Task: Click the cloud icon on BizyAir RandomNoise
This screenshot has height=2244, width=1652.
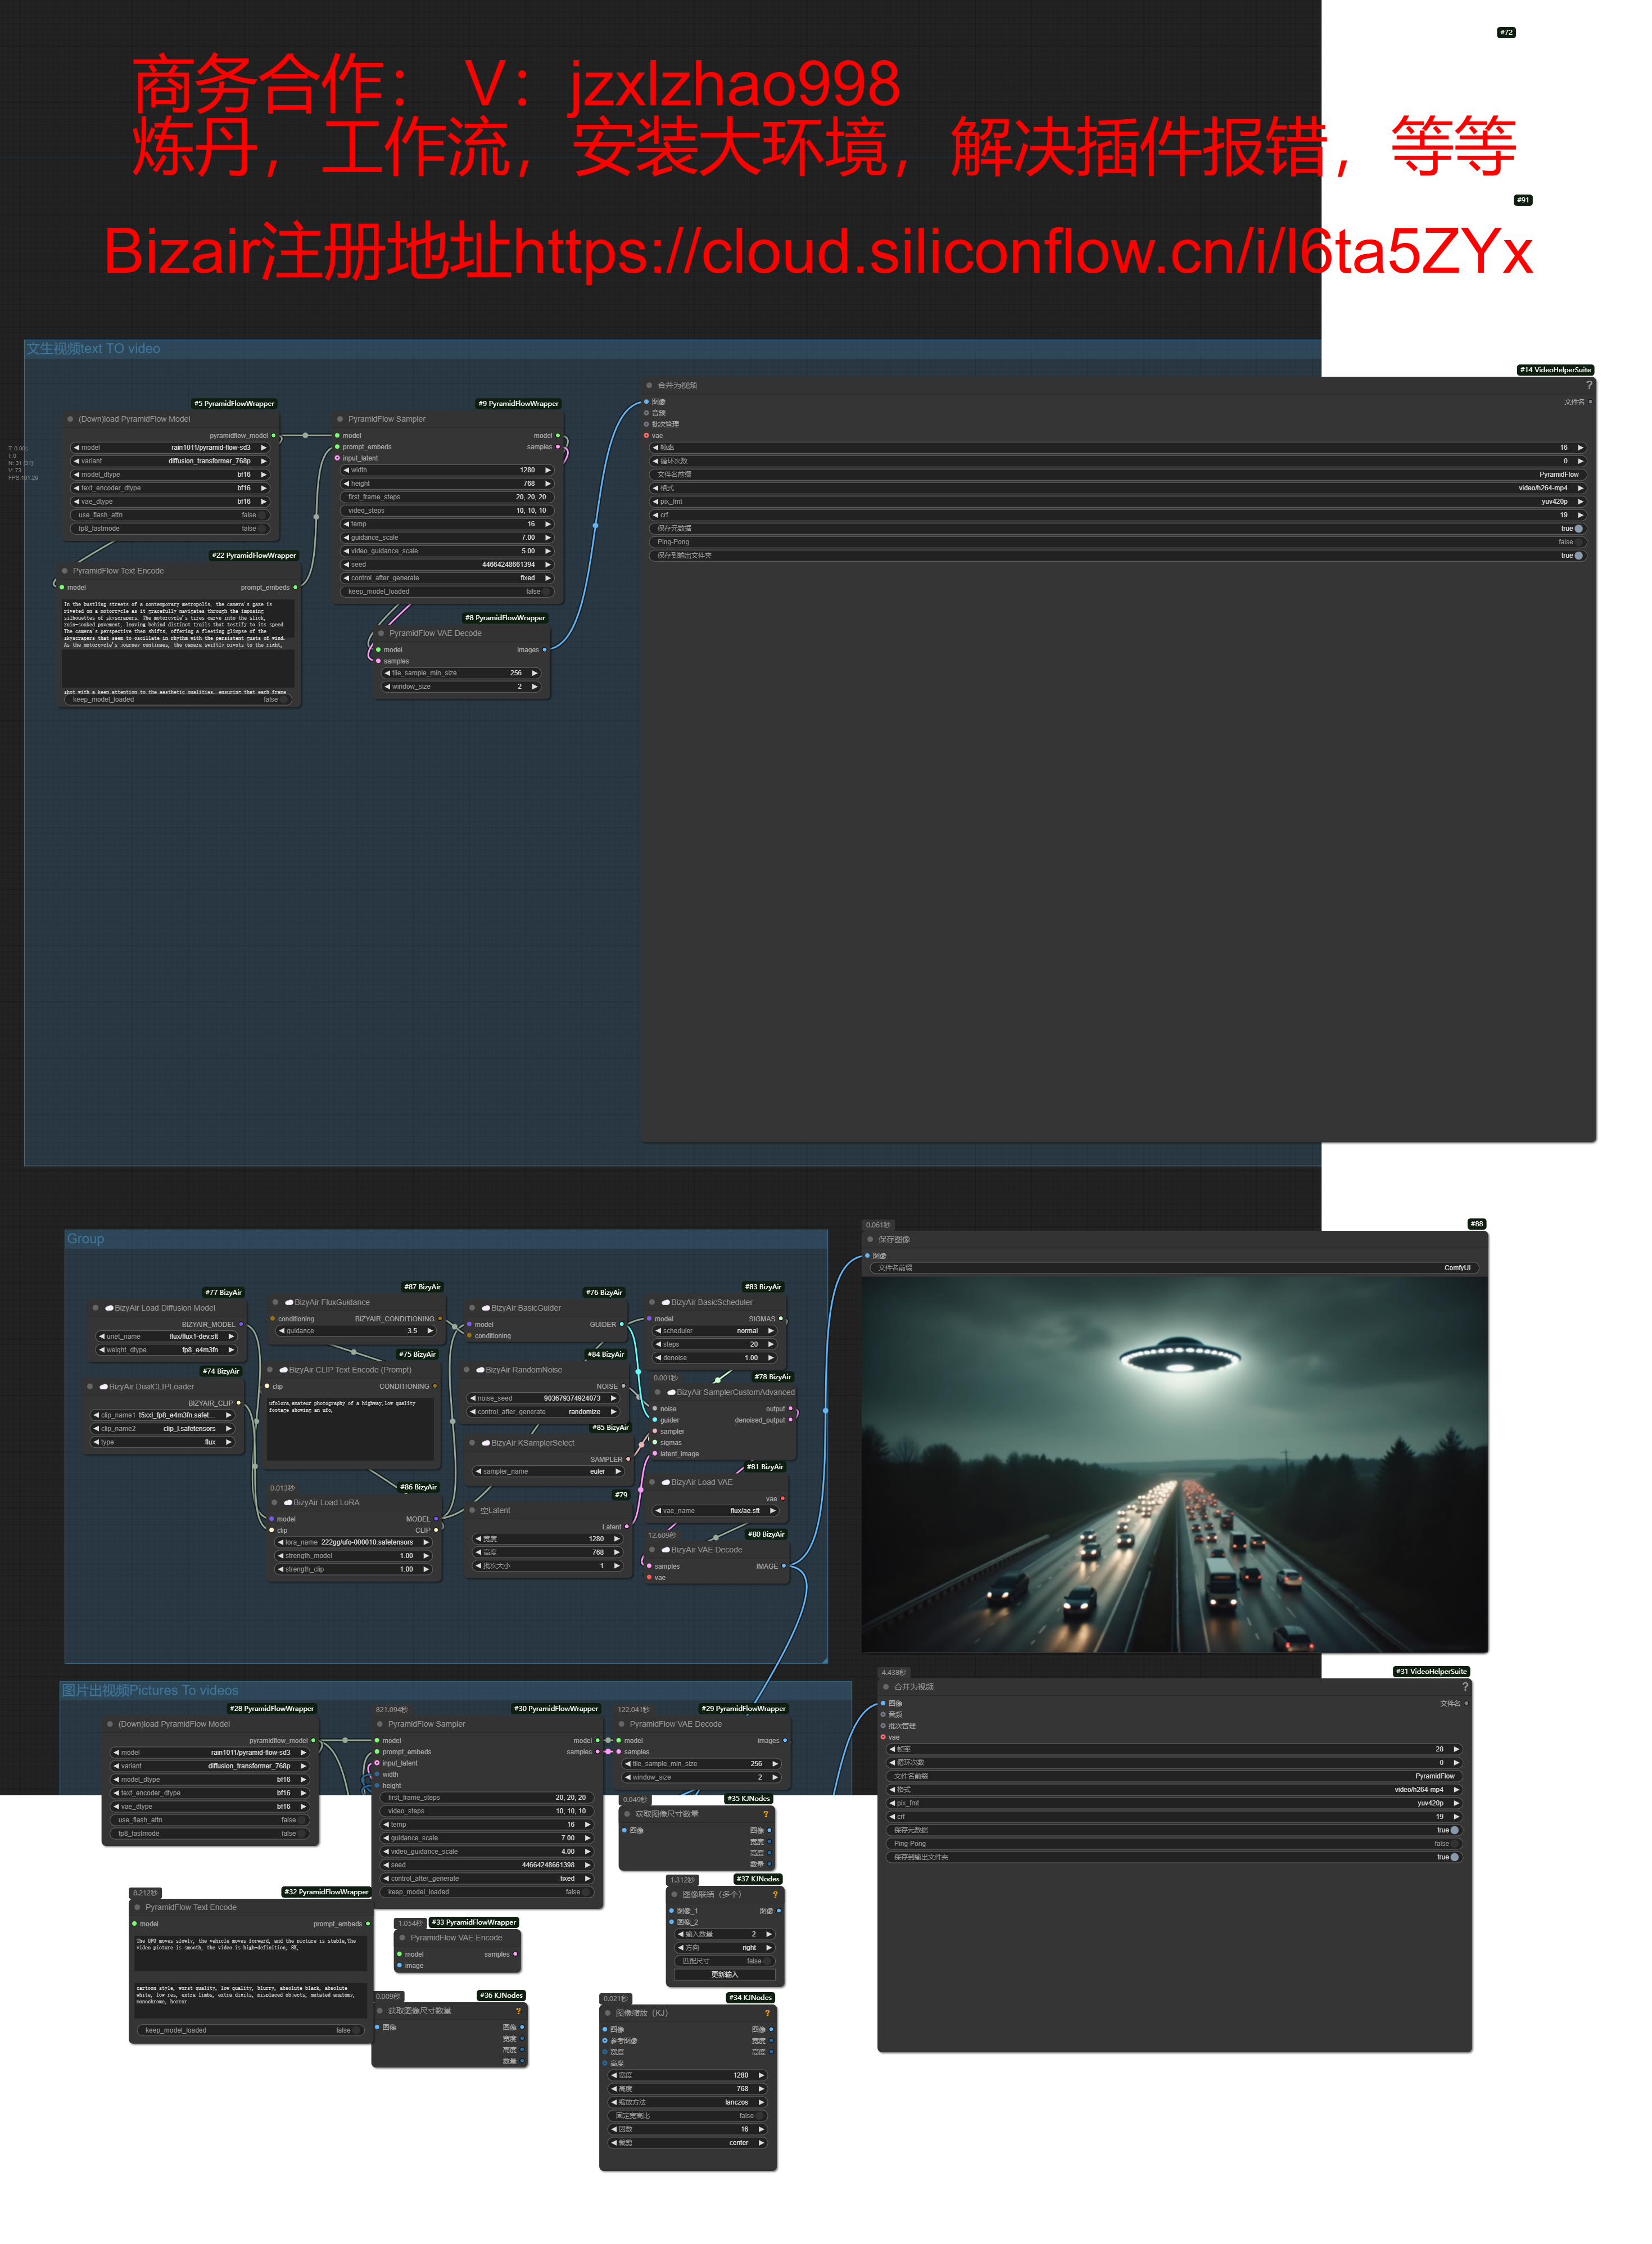Action: (480, 1370)
